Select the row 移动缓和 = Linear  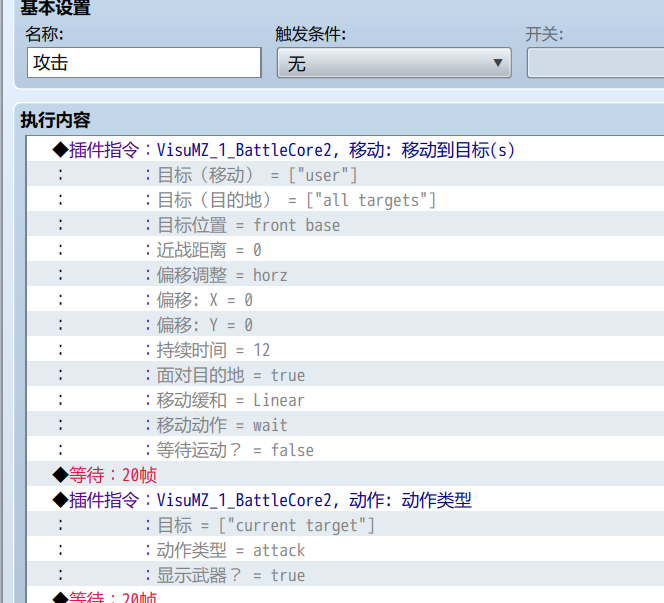pos(345,400)
